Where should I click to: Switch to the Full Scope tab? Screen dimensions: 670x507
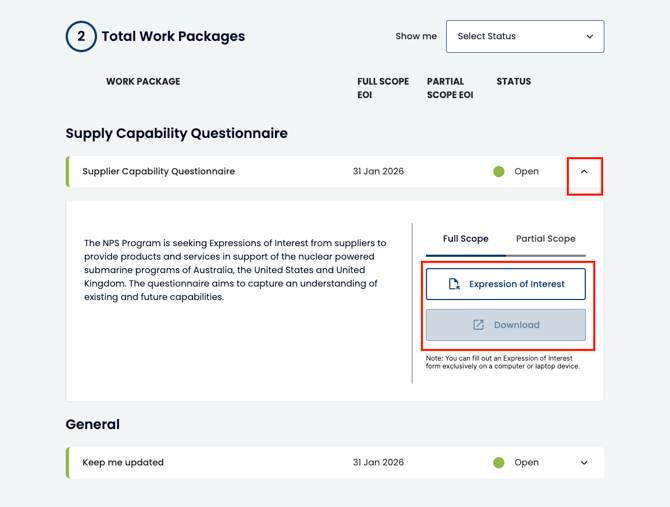point(465,239)
